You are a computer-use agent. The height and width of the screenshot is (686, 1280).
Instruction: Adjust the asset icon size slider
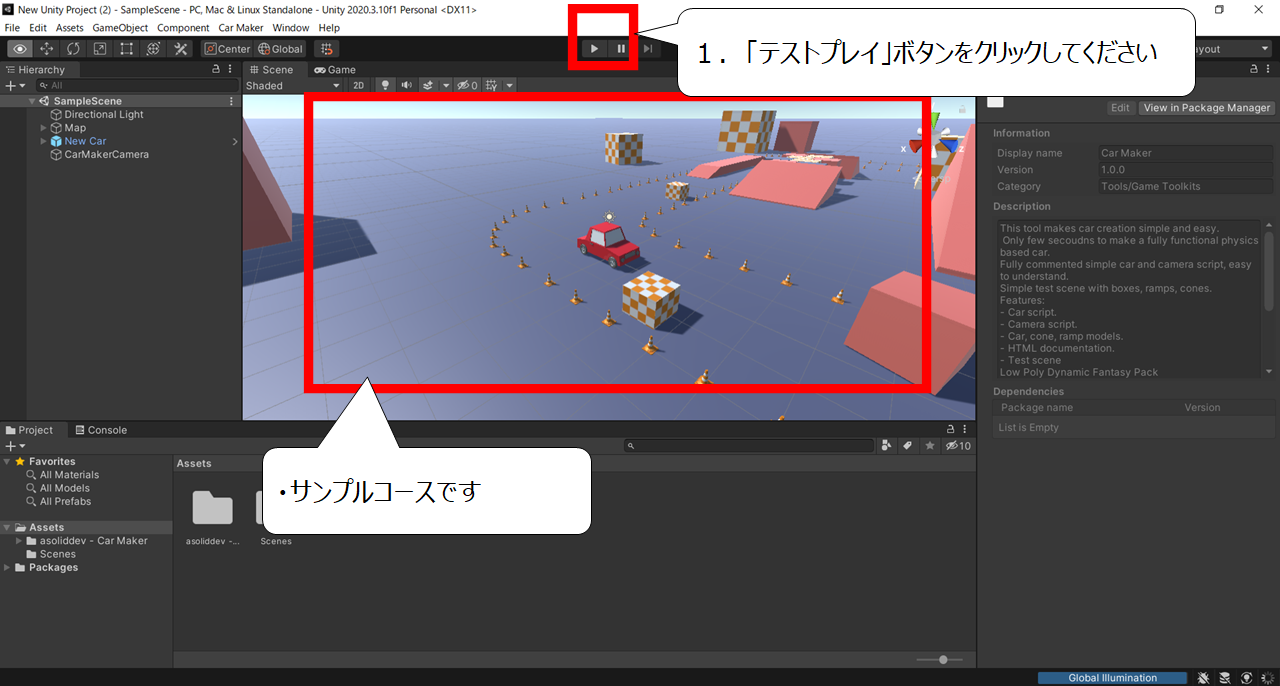(943, 660)
